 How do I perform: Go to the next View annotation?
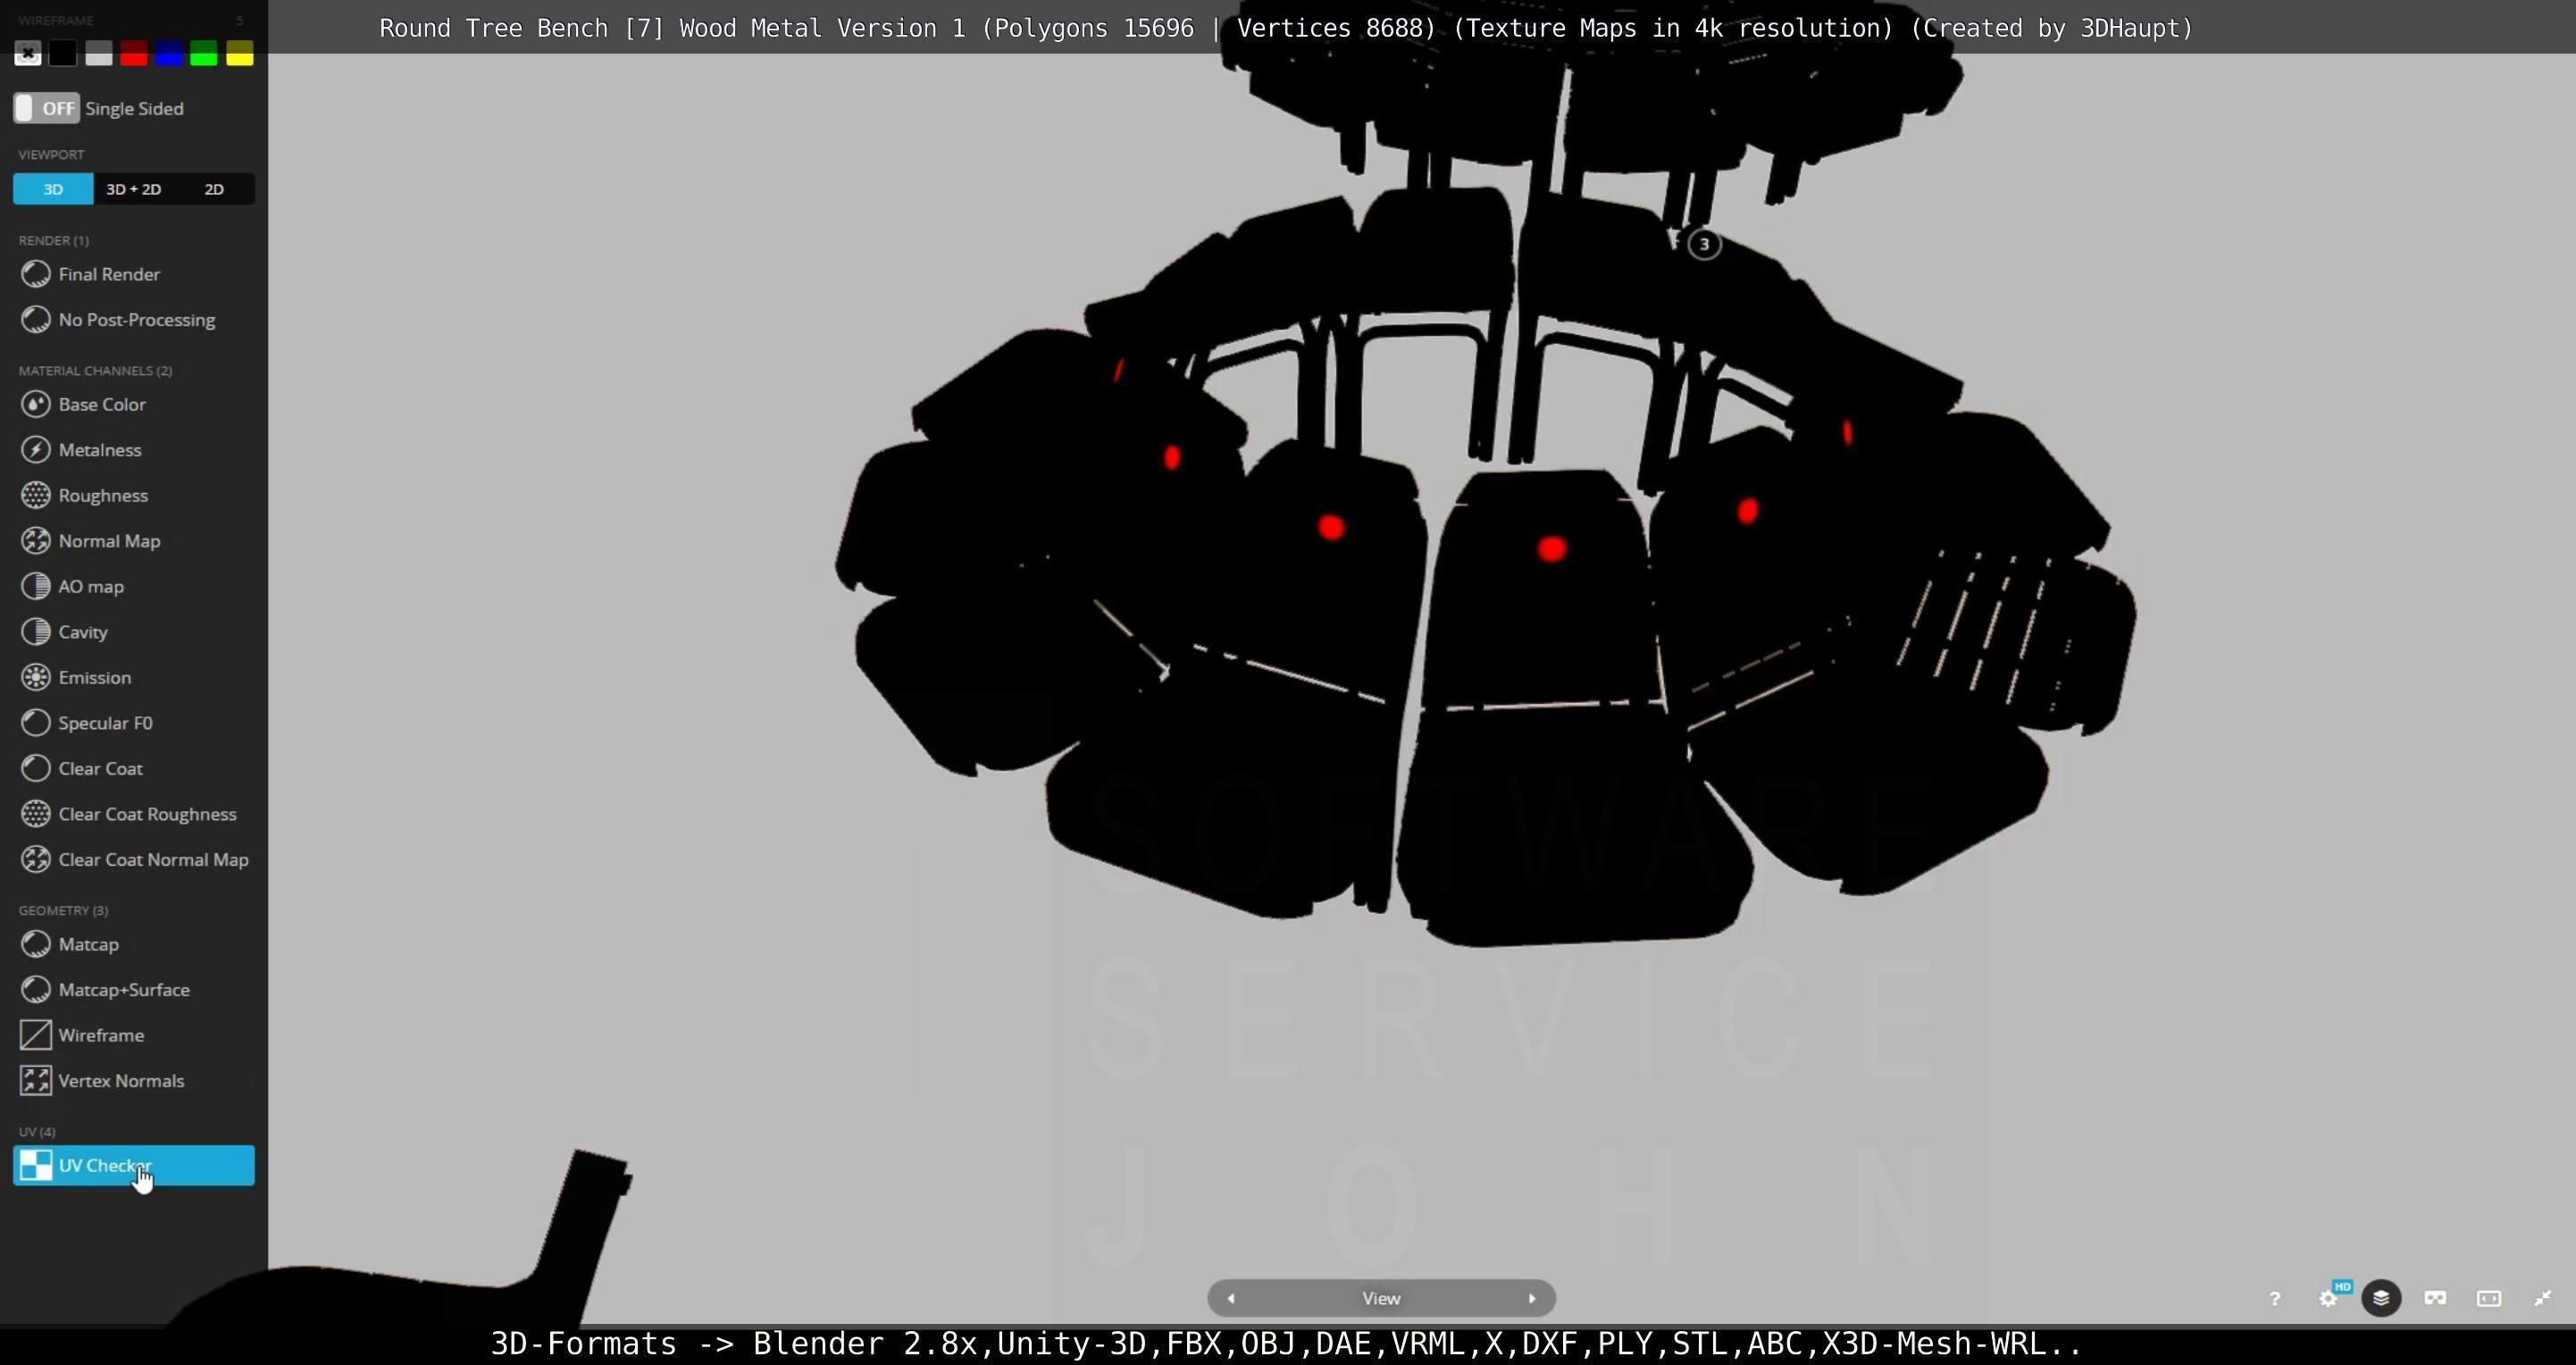pos(1531,1298)
